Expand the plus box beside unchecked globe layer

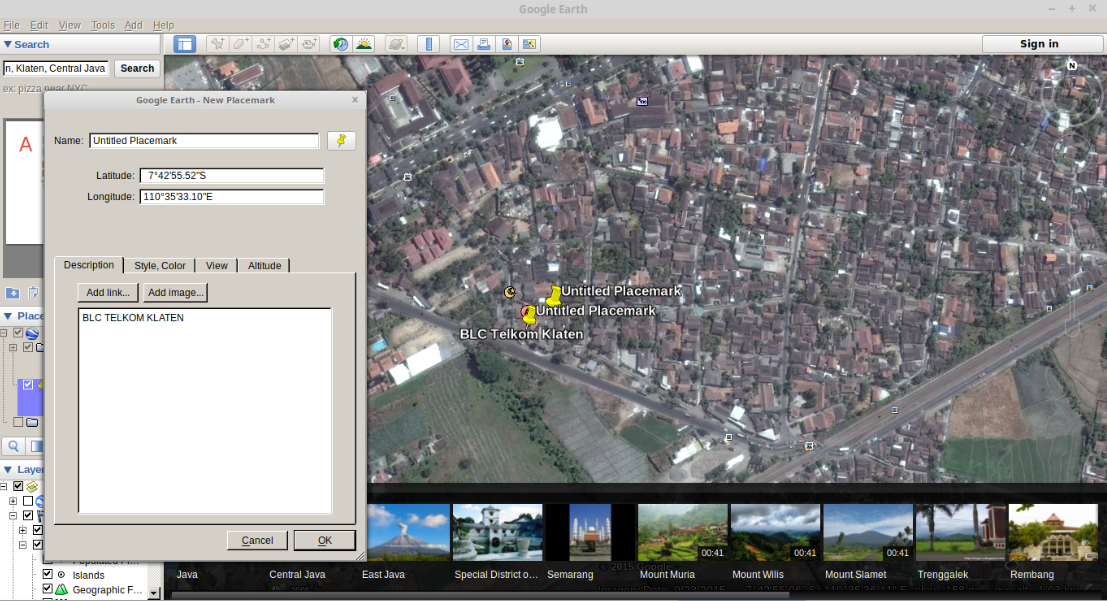[x=13, y=501]
